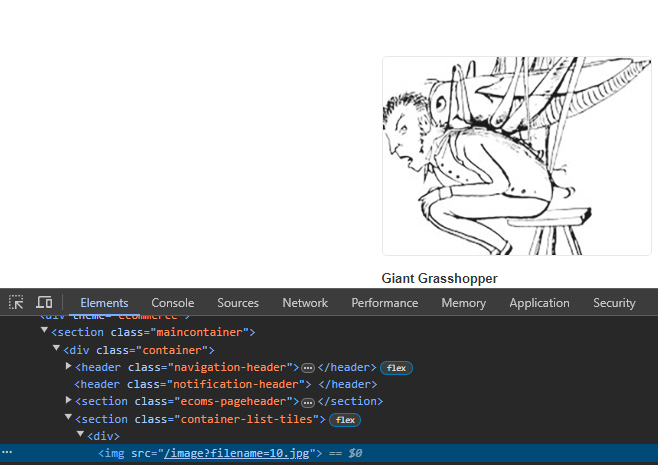Follow the /image?filename=10.jpg link
The image size is (658, 465).
(237, 453)
